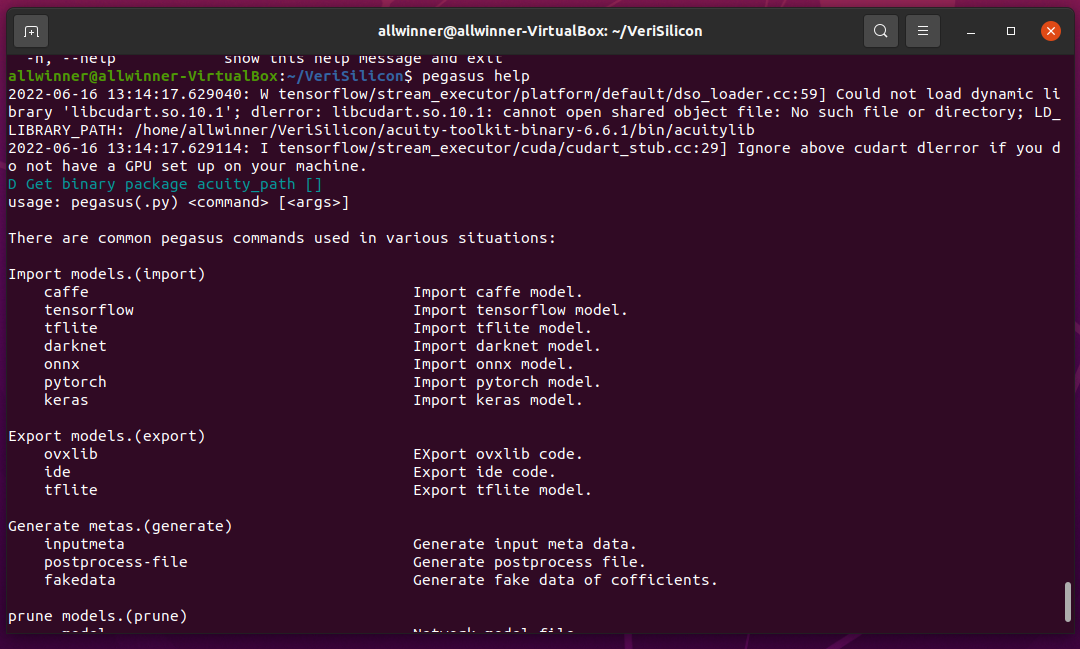This screenshot has height=649, width=1080.
Task: Click the 'darknet' command entry
Action: (x=75, y=346)
